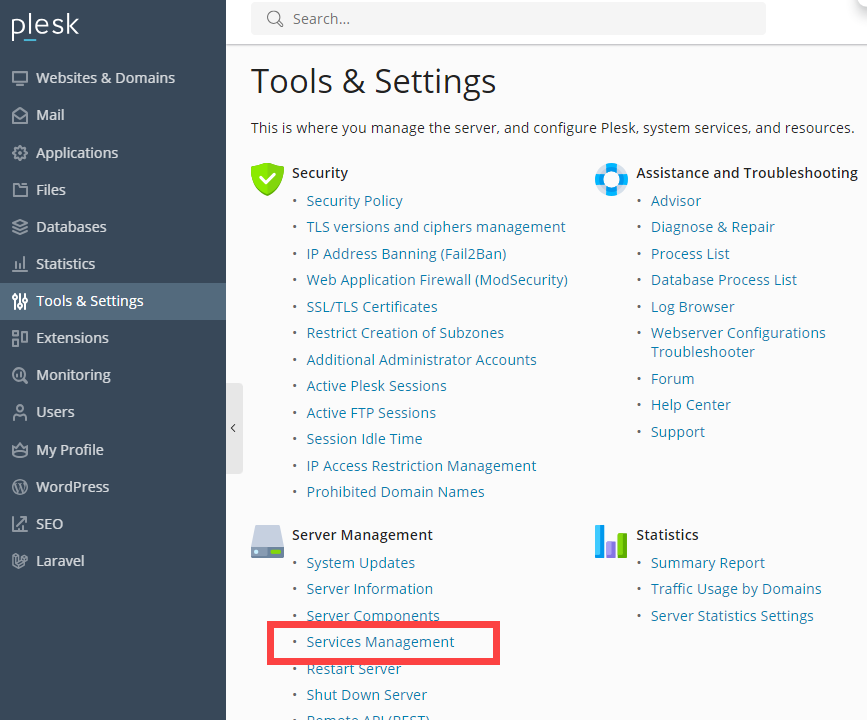Click the Monitoring magnifier icon
Screen dimensions: 867x720
pyautogui.click(x=20, y=375)
